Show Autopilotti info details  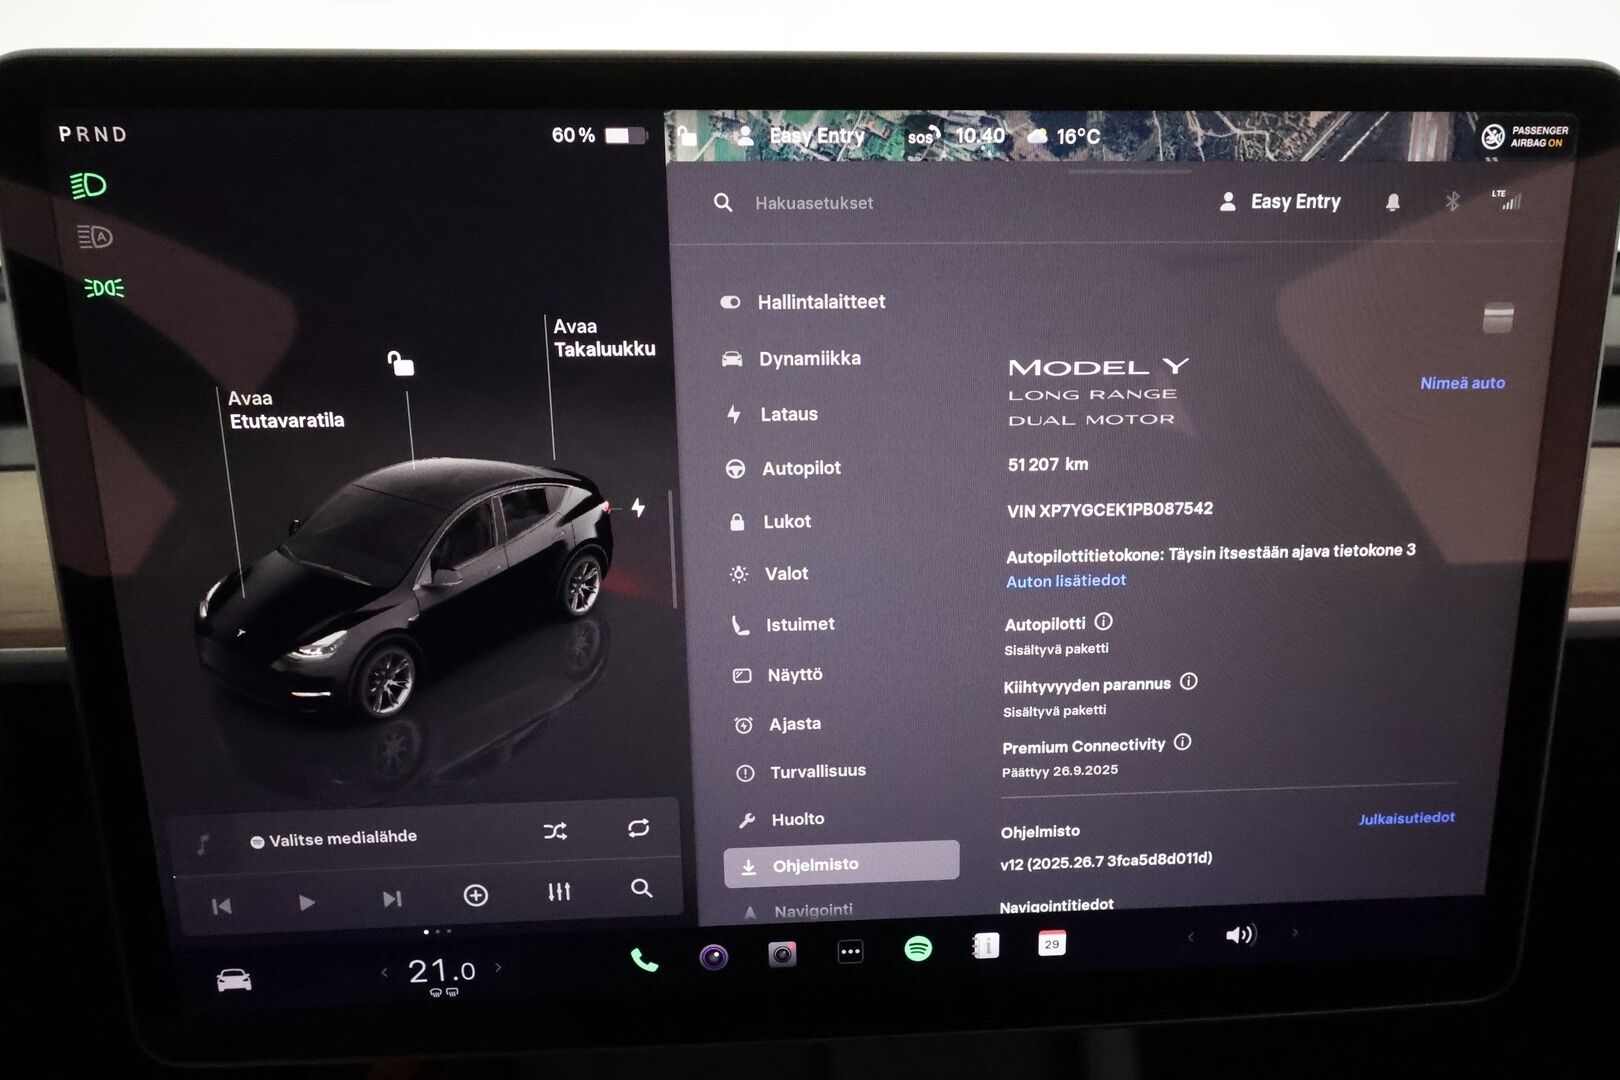1103,622
